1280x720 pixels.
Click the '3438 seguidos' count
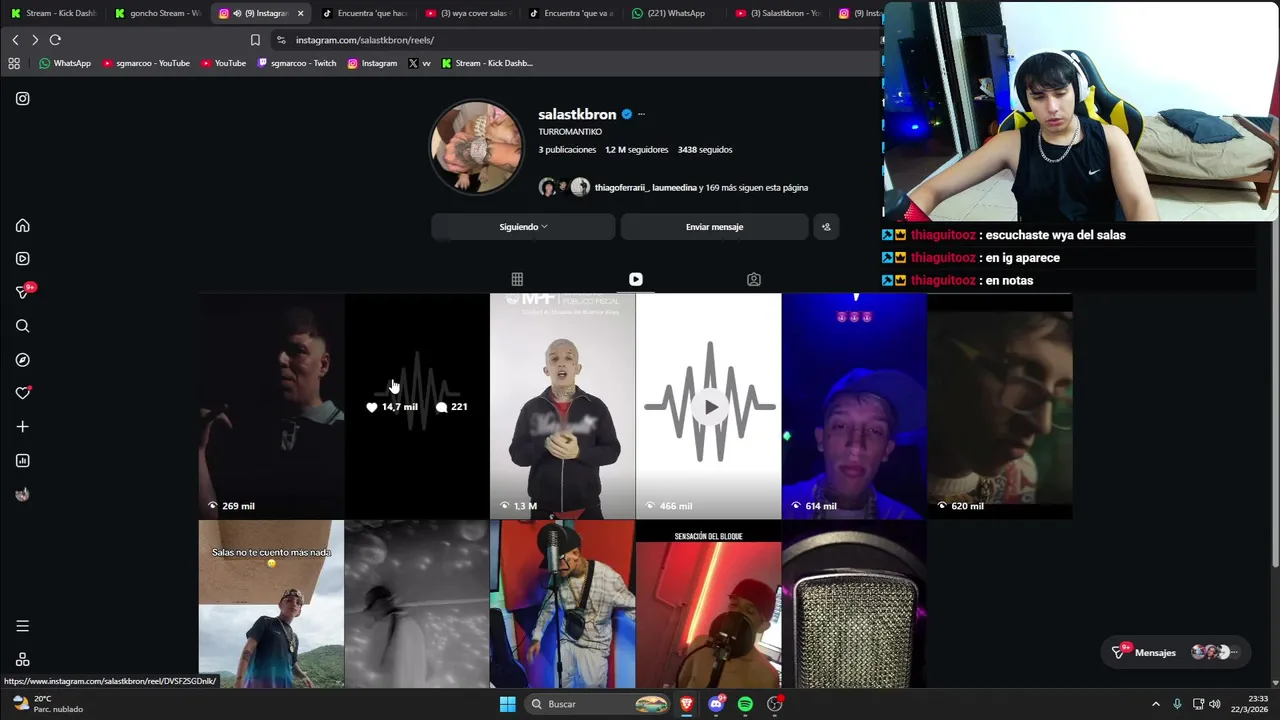click(x=705, y=150)
